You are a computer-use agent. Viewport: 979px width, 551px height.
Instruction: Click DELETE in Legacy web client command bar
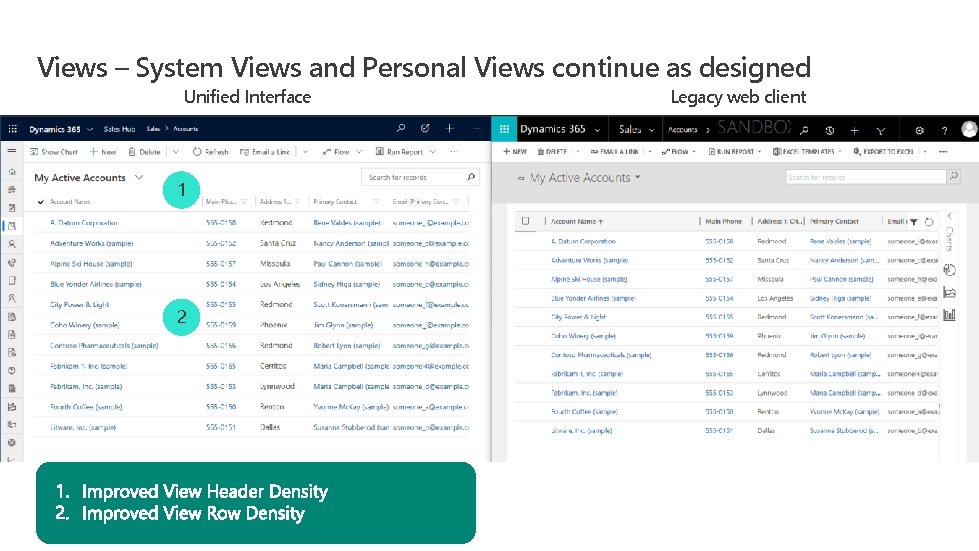[x=553, y=152]
